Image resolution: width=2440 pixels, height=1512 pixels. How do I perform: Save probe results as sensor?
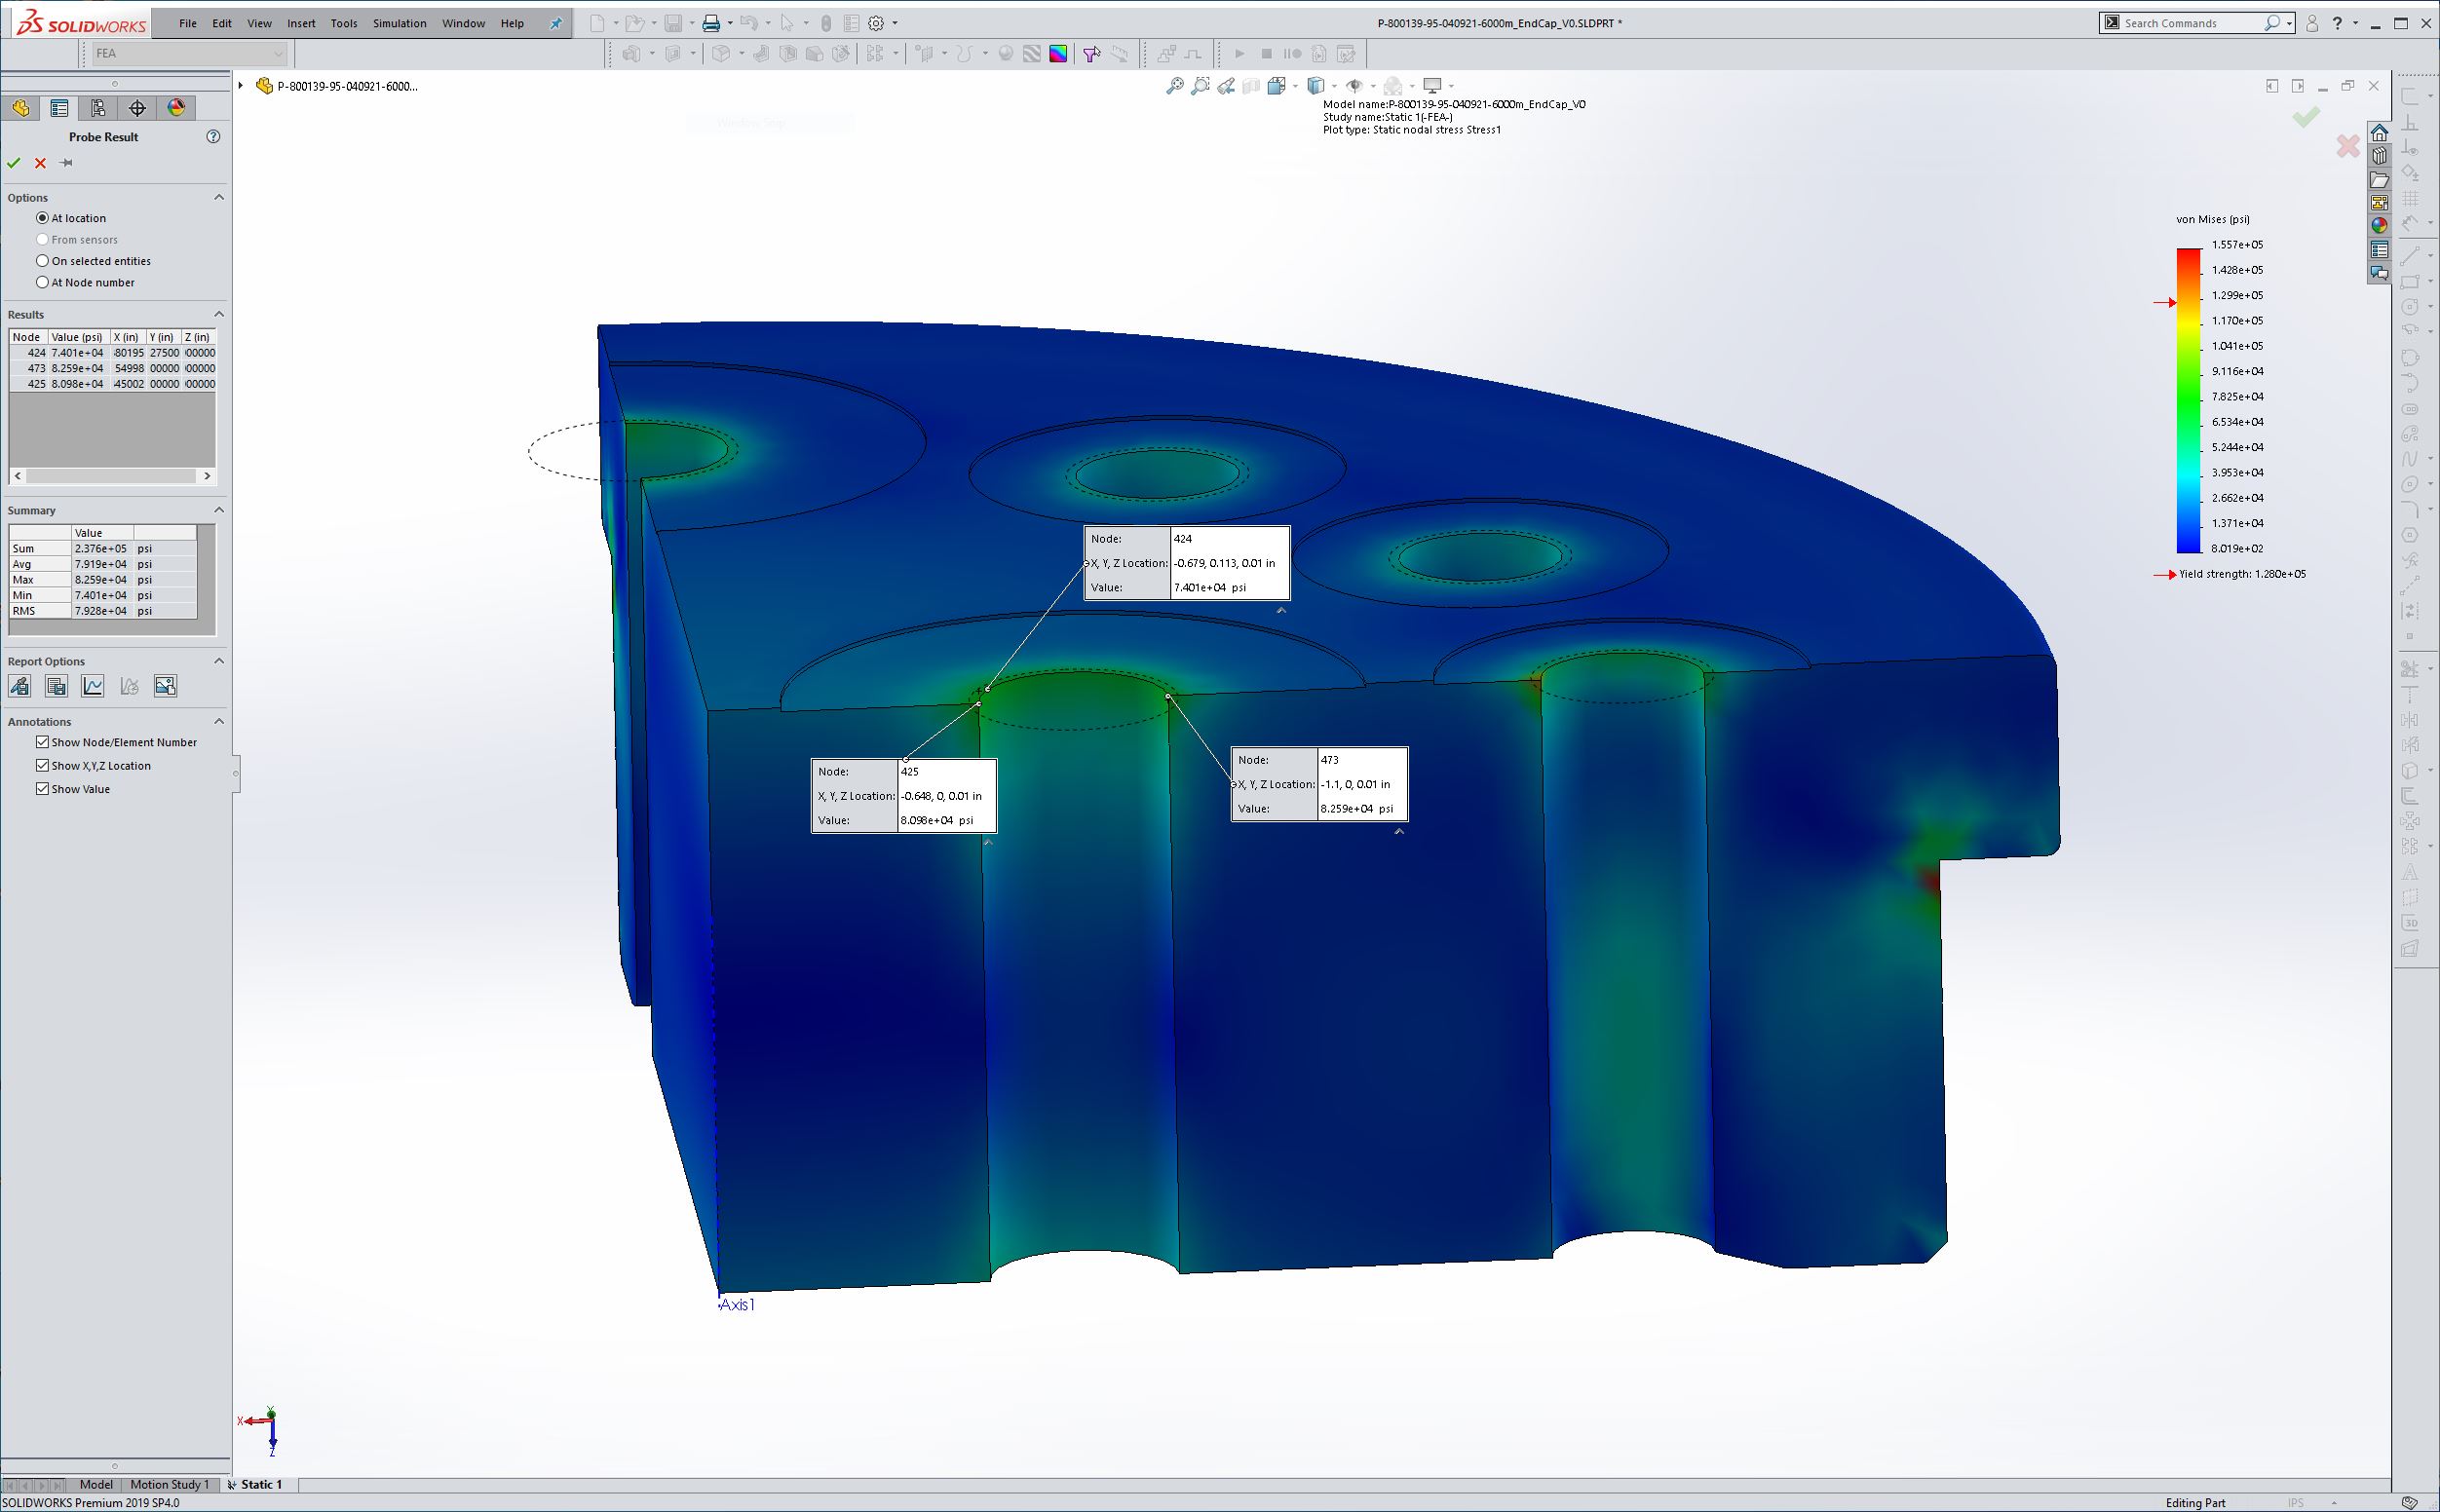[20, 686]
